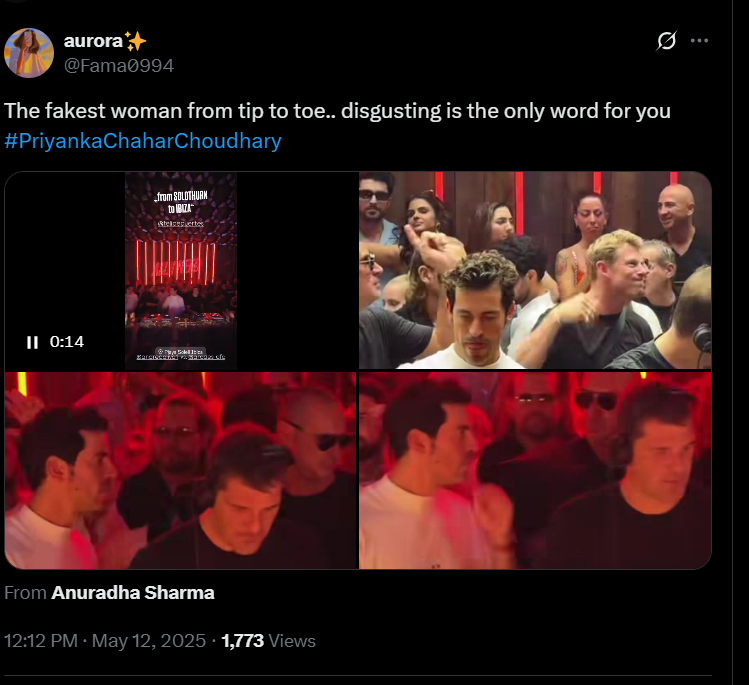The height and width of the screenshot is (685, 749).
Task: Open the 1,773 Views count
Action: tap(268, 641)
